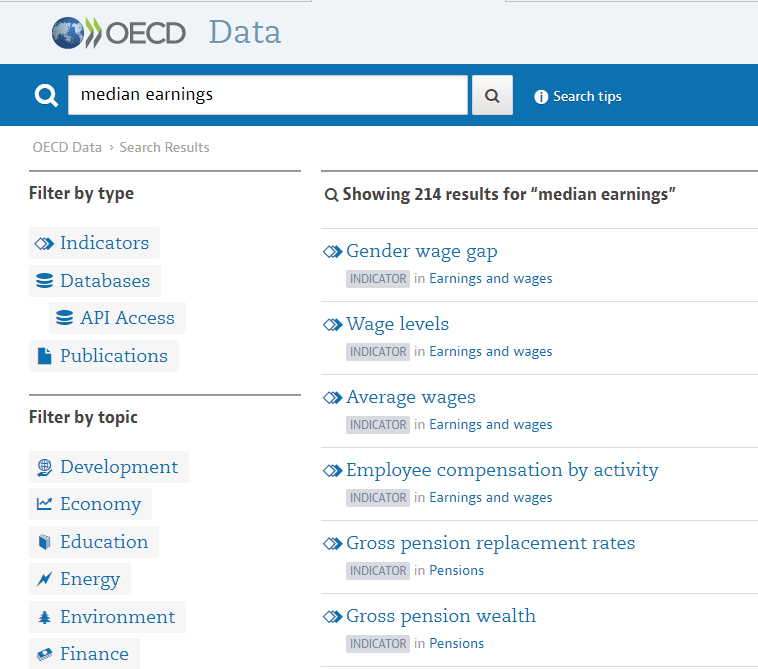Focus the median earnings search field

click(x=268, y=95)
